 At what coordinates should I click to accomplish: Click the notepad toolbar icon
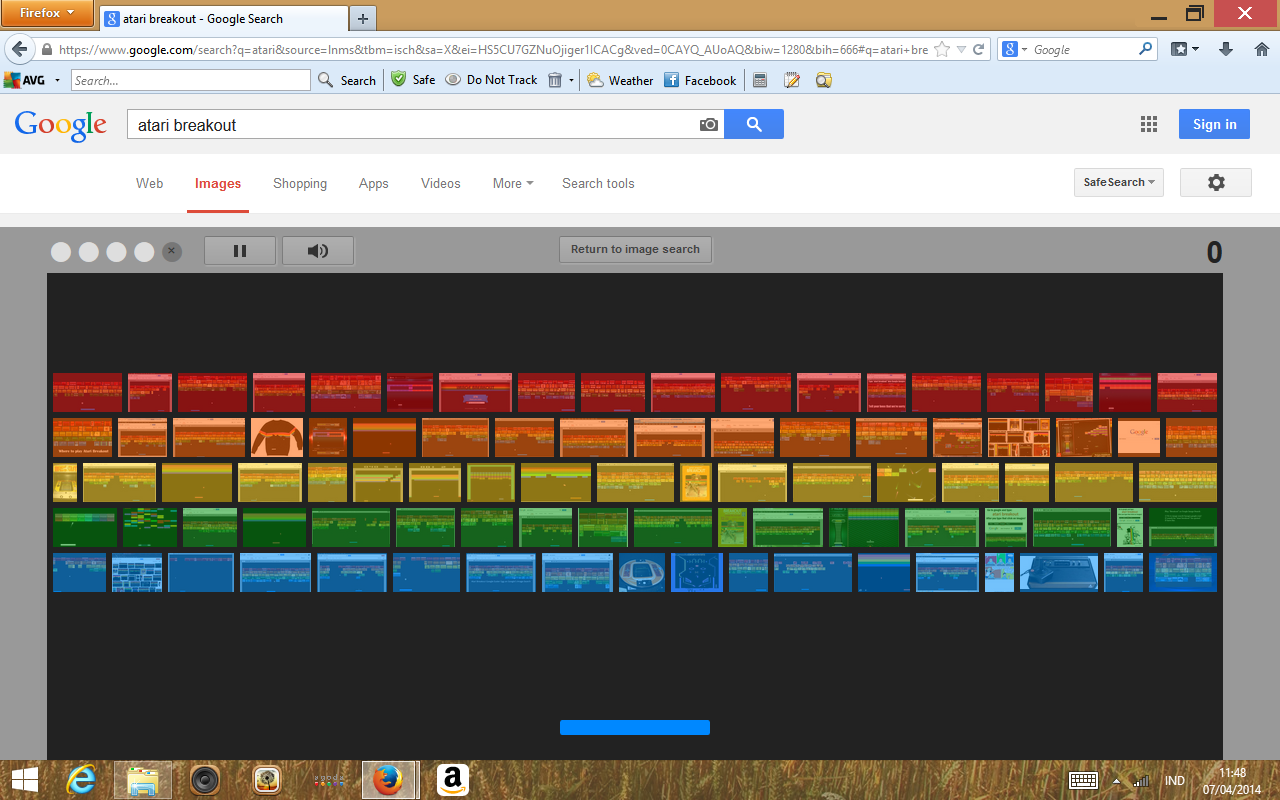pyautogui.click(x=792, y=80)
